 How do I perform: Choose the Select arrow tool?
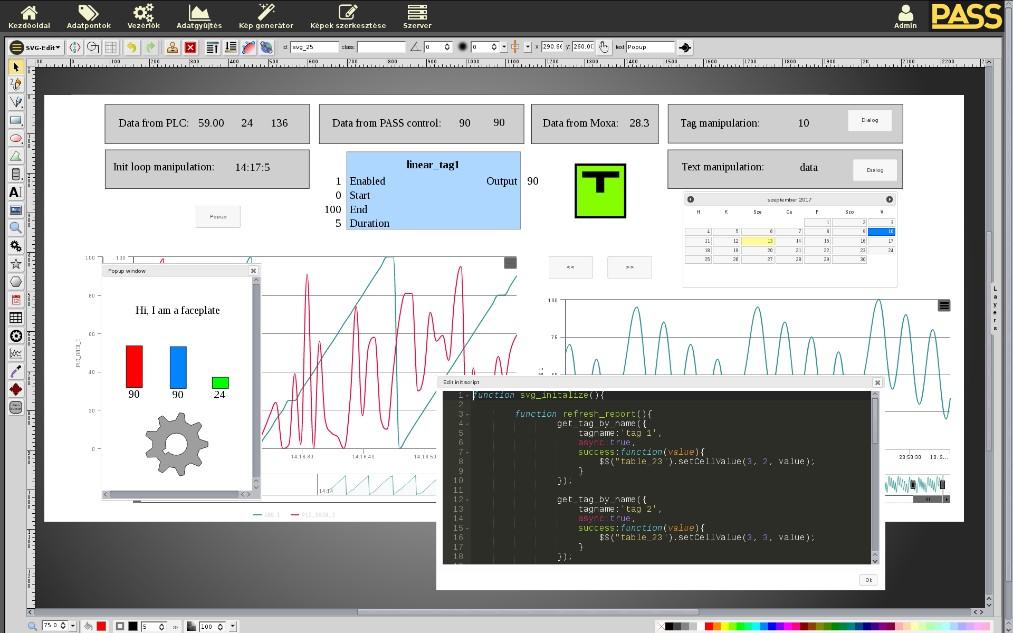(x=16, y=67)
